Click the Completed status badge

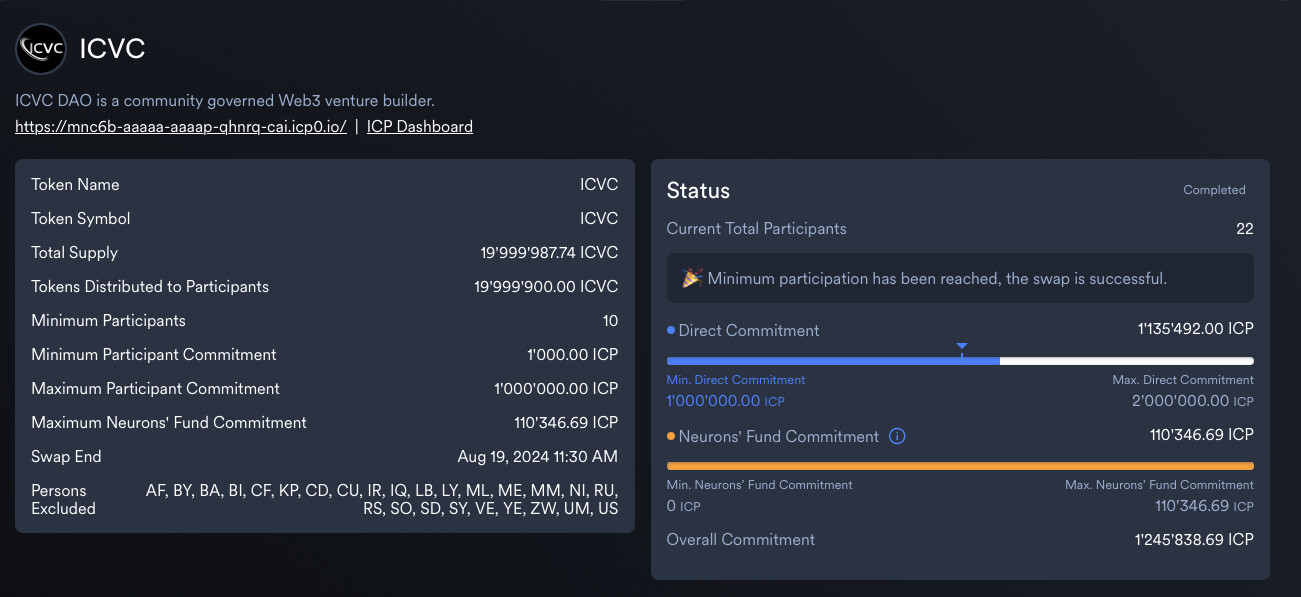1214,190
